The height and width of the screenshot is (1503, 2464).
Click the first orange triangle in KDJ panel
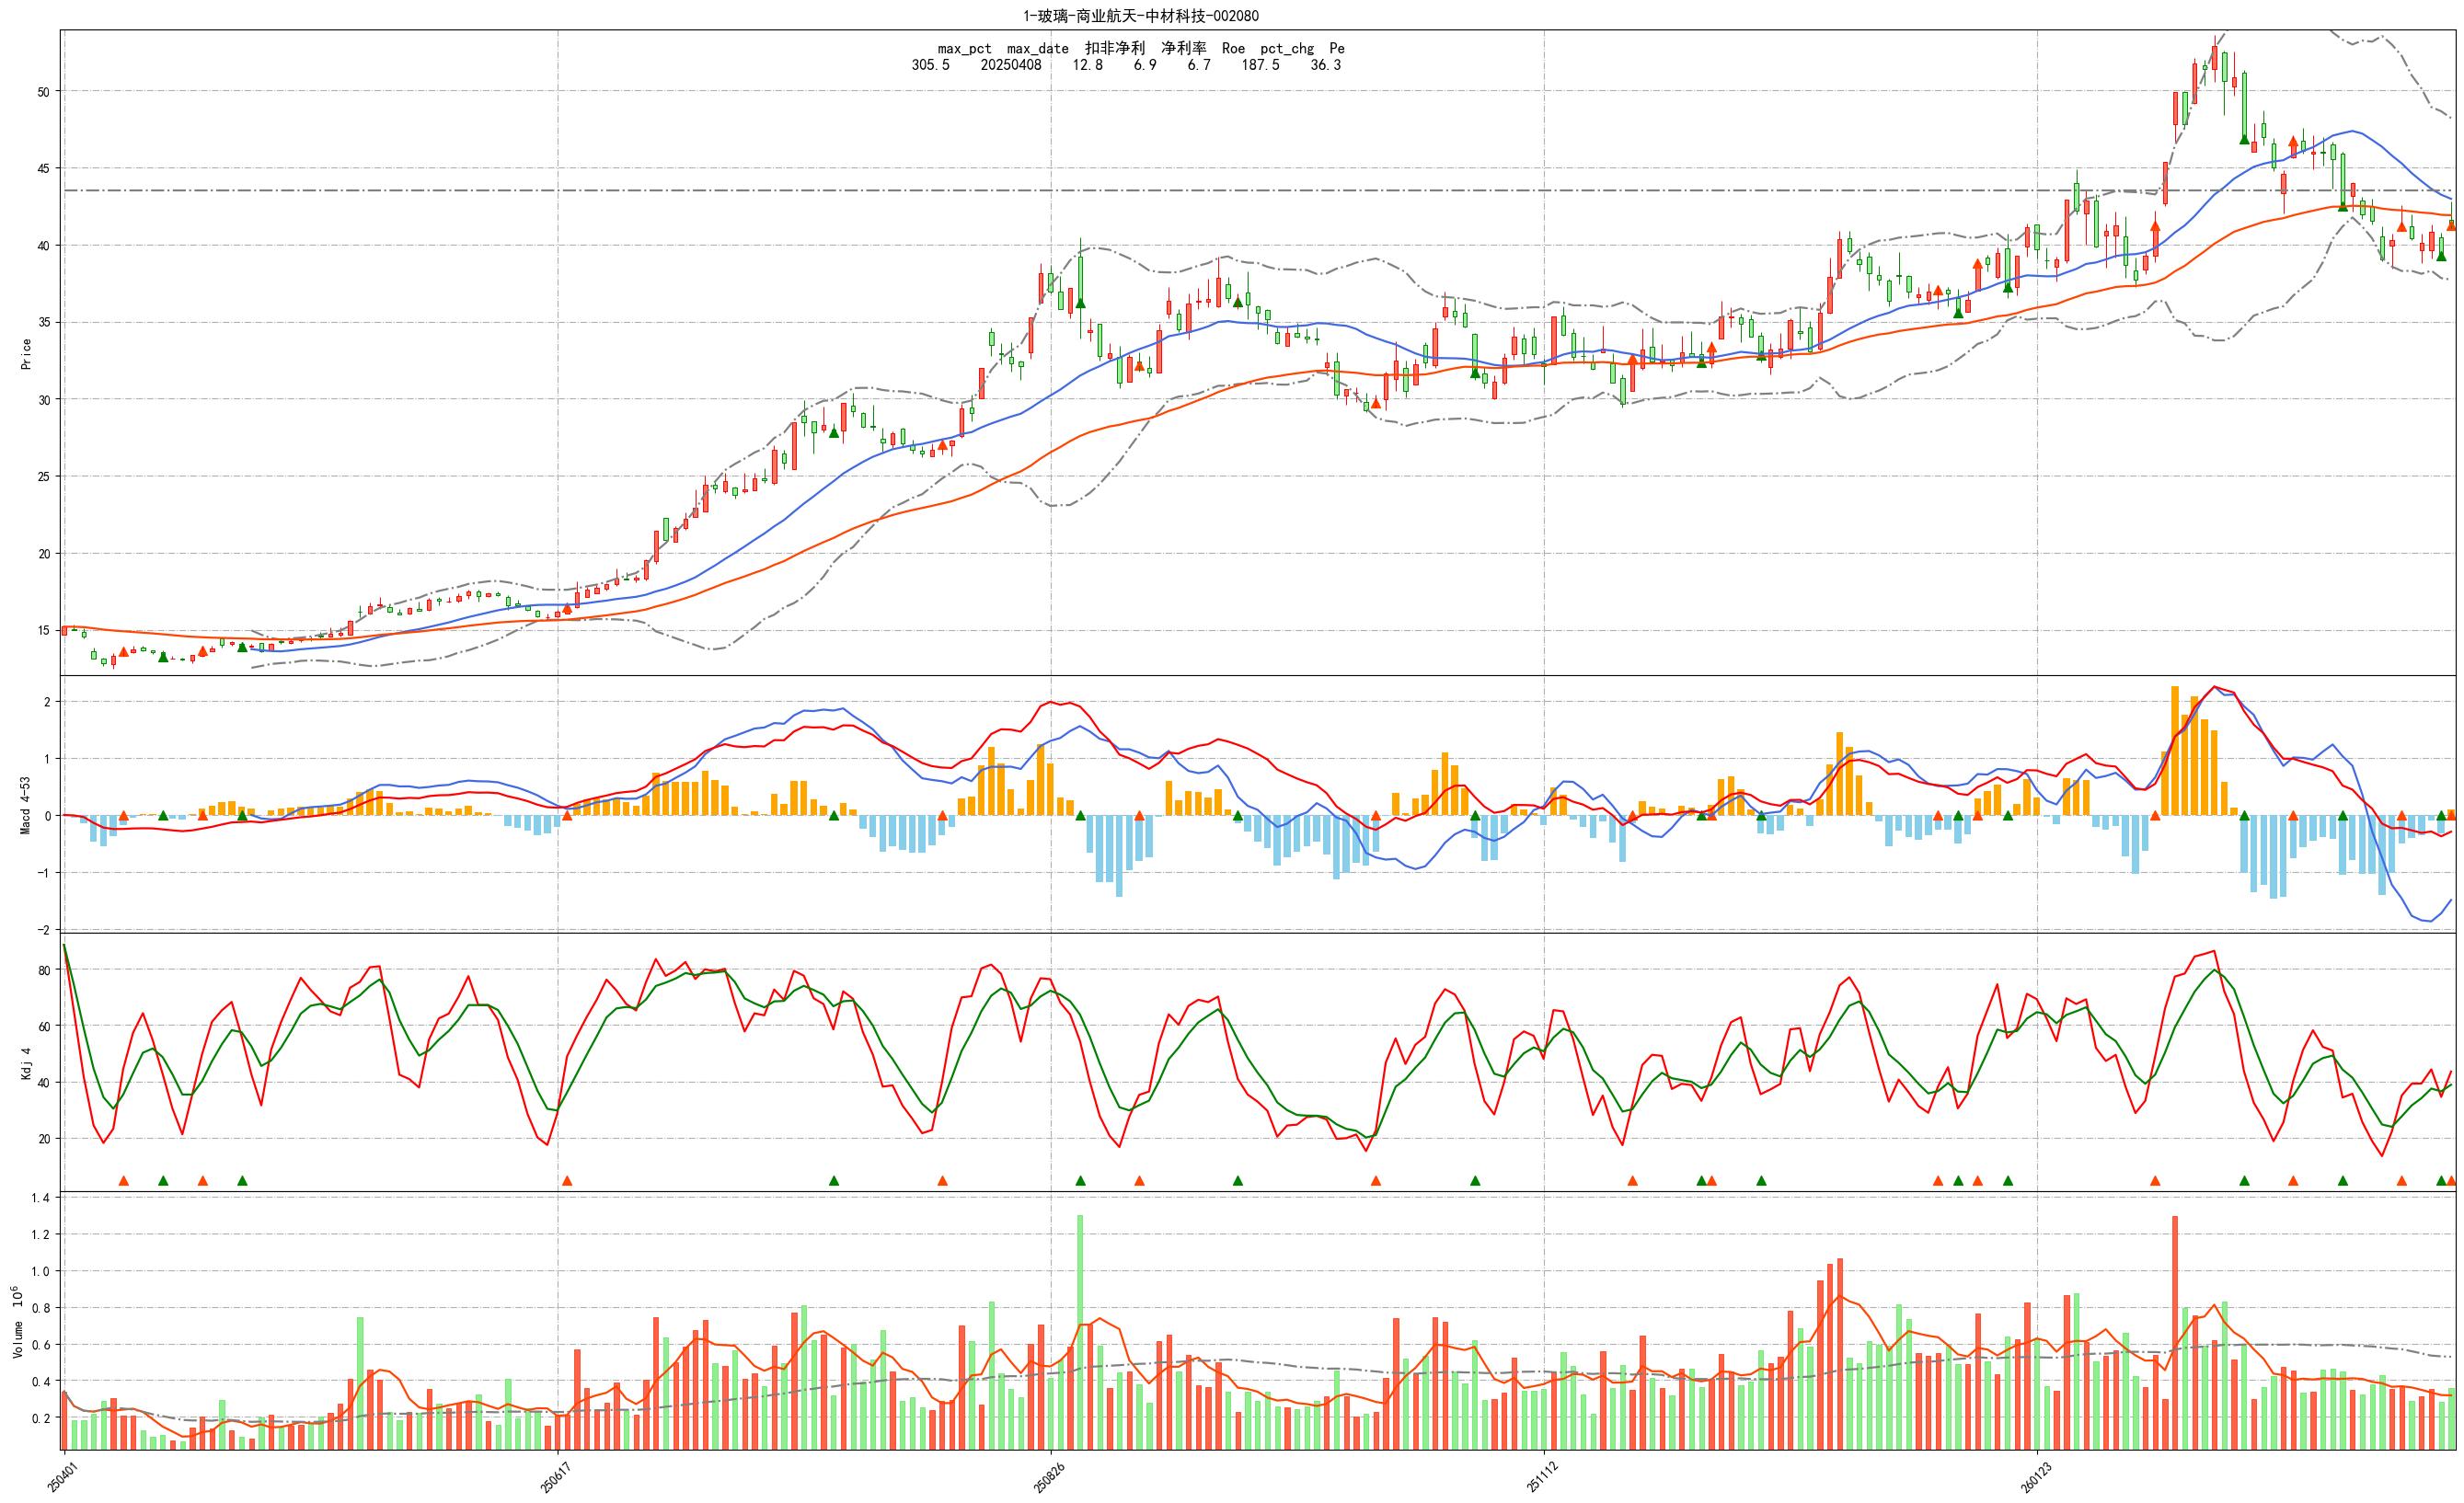pos(124,1181)
